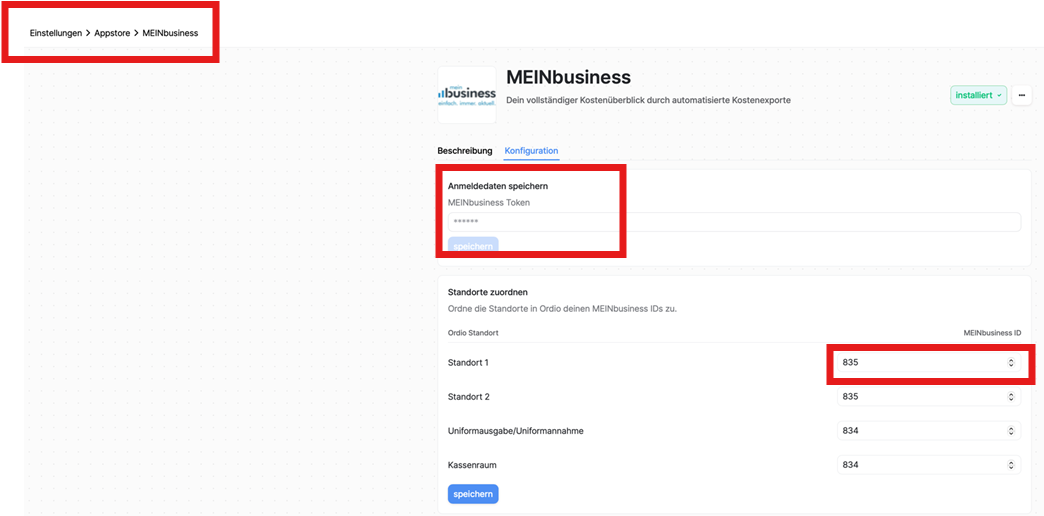This screenshot has height=516, width=1044.
Task: Click the 'Ordne die Standorte' instruction text
Action: pos(563,309)
